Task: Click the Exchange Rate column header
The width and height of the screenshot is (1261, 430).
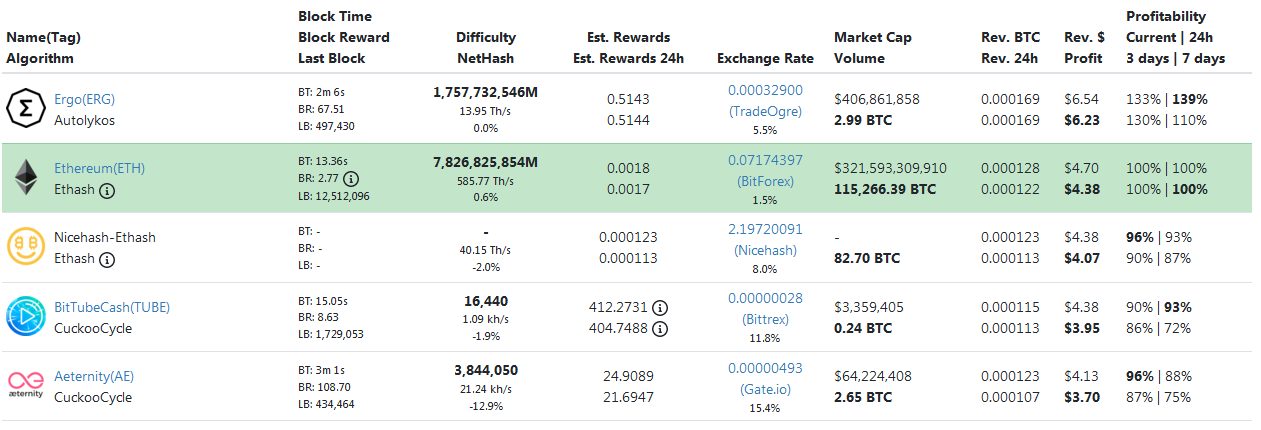Action: point(765,58)
